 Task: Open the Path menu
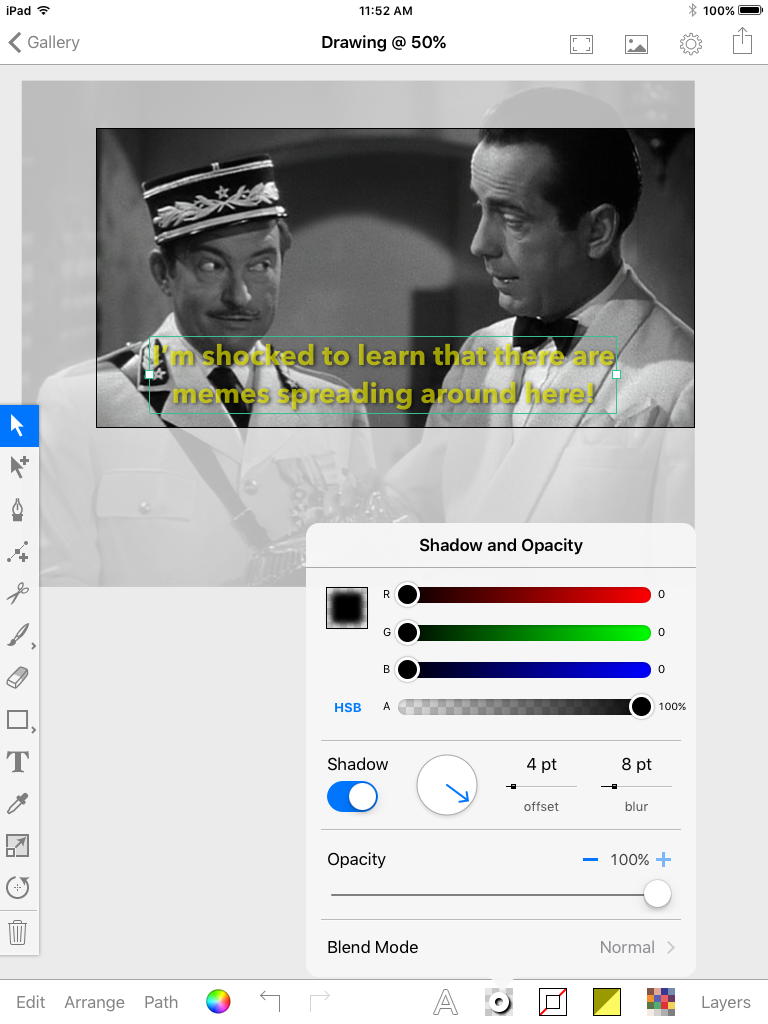(x=161, y=1002)
